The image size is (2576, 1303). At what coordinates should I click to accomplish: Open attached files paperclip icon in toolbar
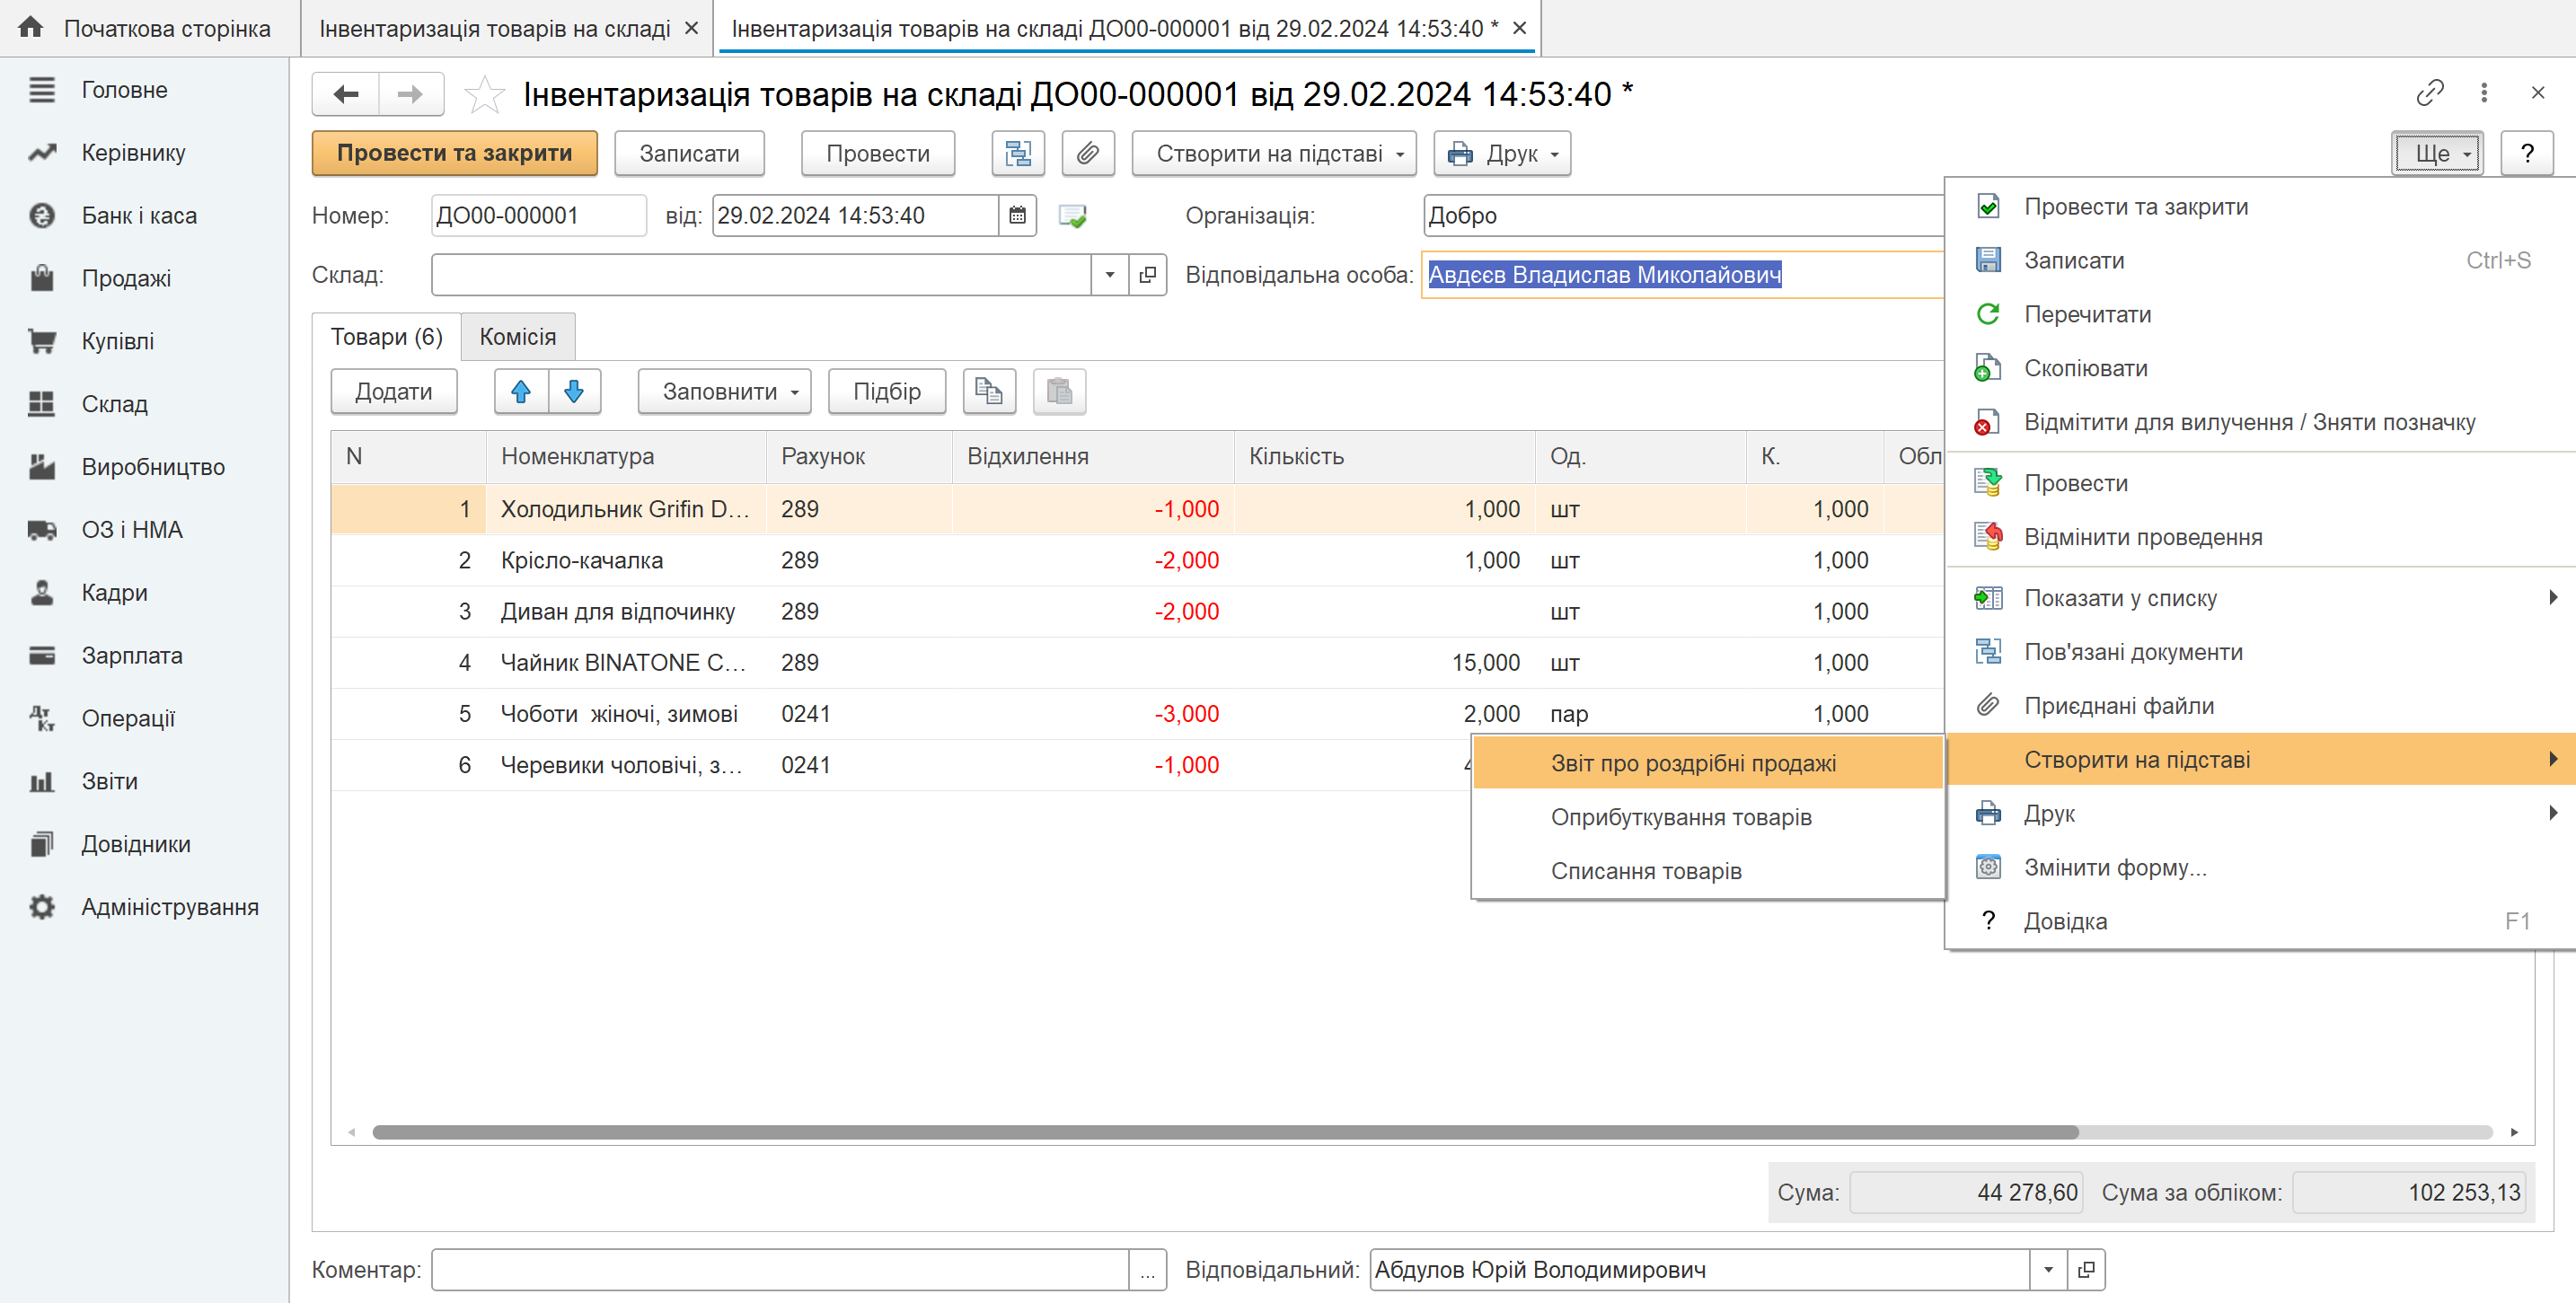click(x=1088, y=154)
